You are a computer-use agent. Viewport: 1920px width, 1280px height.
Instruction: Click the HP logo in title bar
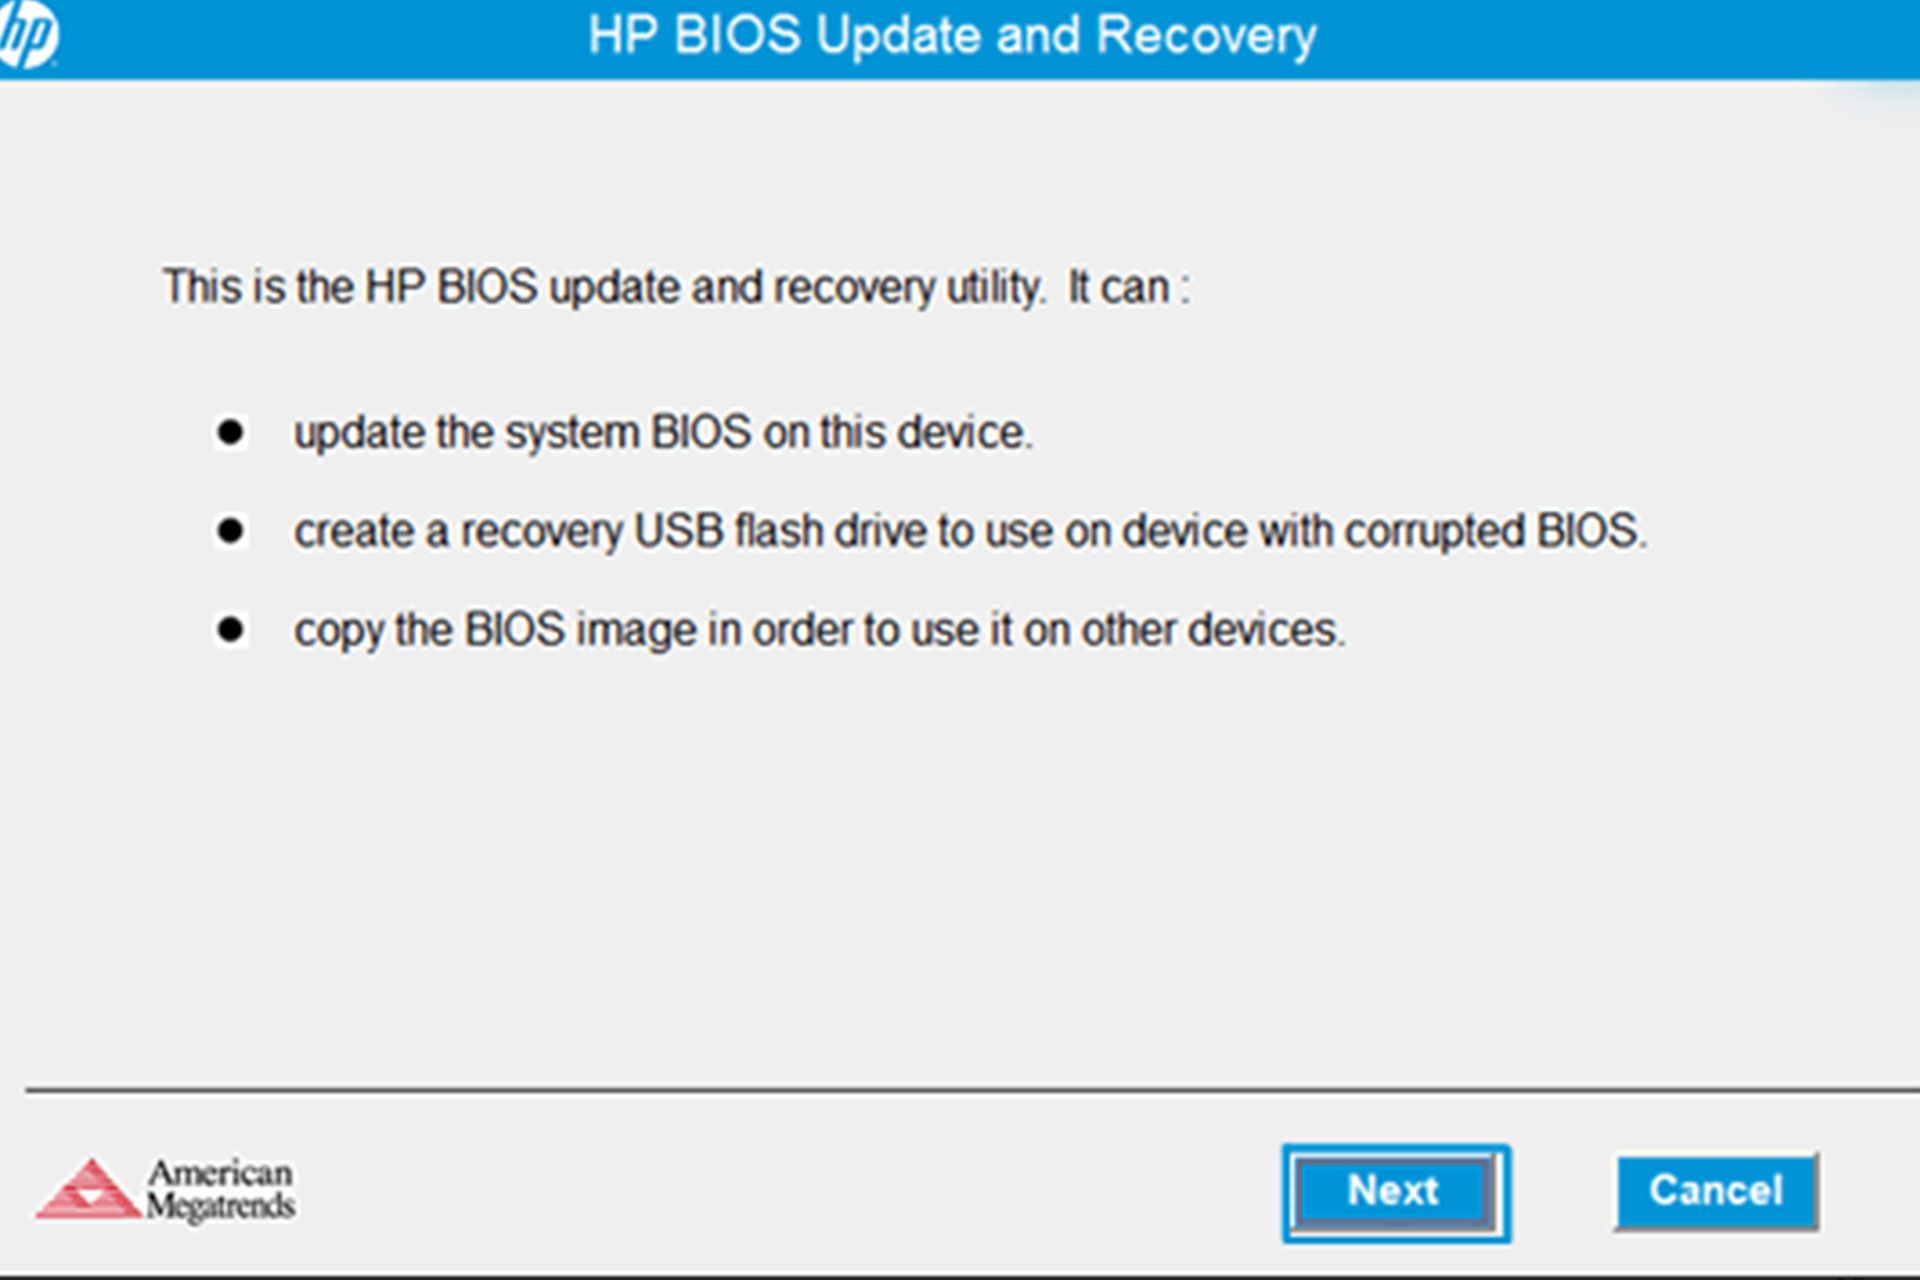click(27, 35)
